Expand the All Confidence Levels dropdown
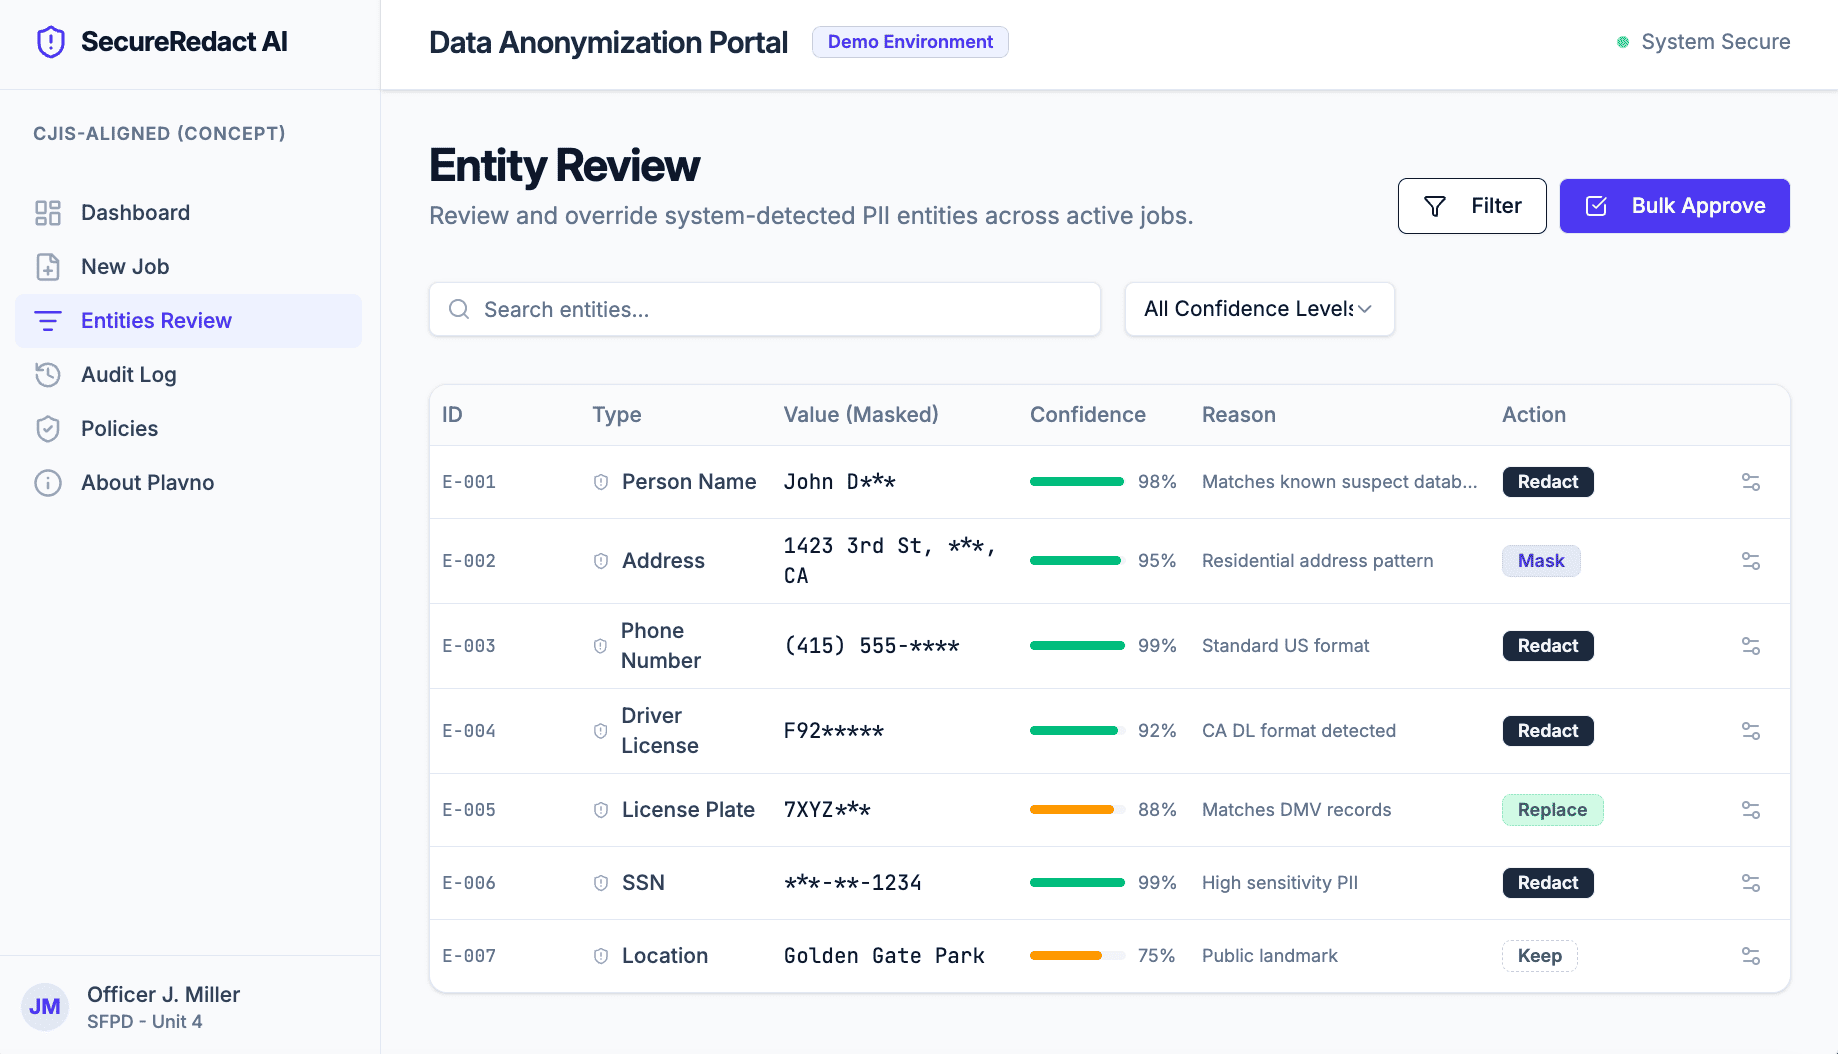The width and height of the screenshot is (1838, 1054). coord(1259,309)
